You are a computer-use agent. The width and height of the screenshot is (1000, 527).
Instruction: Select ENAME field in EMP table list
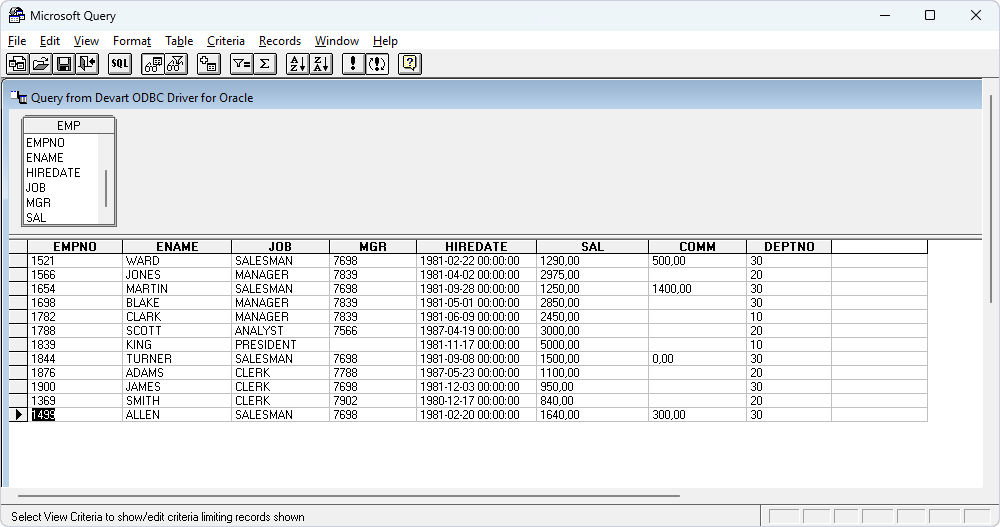pyautogui.click(x=45, y=158)
